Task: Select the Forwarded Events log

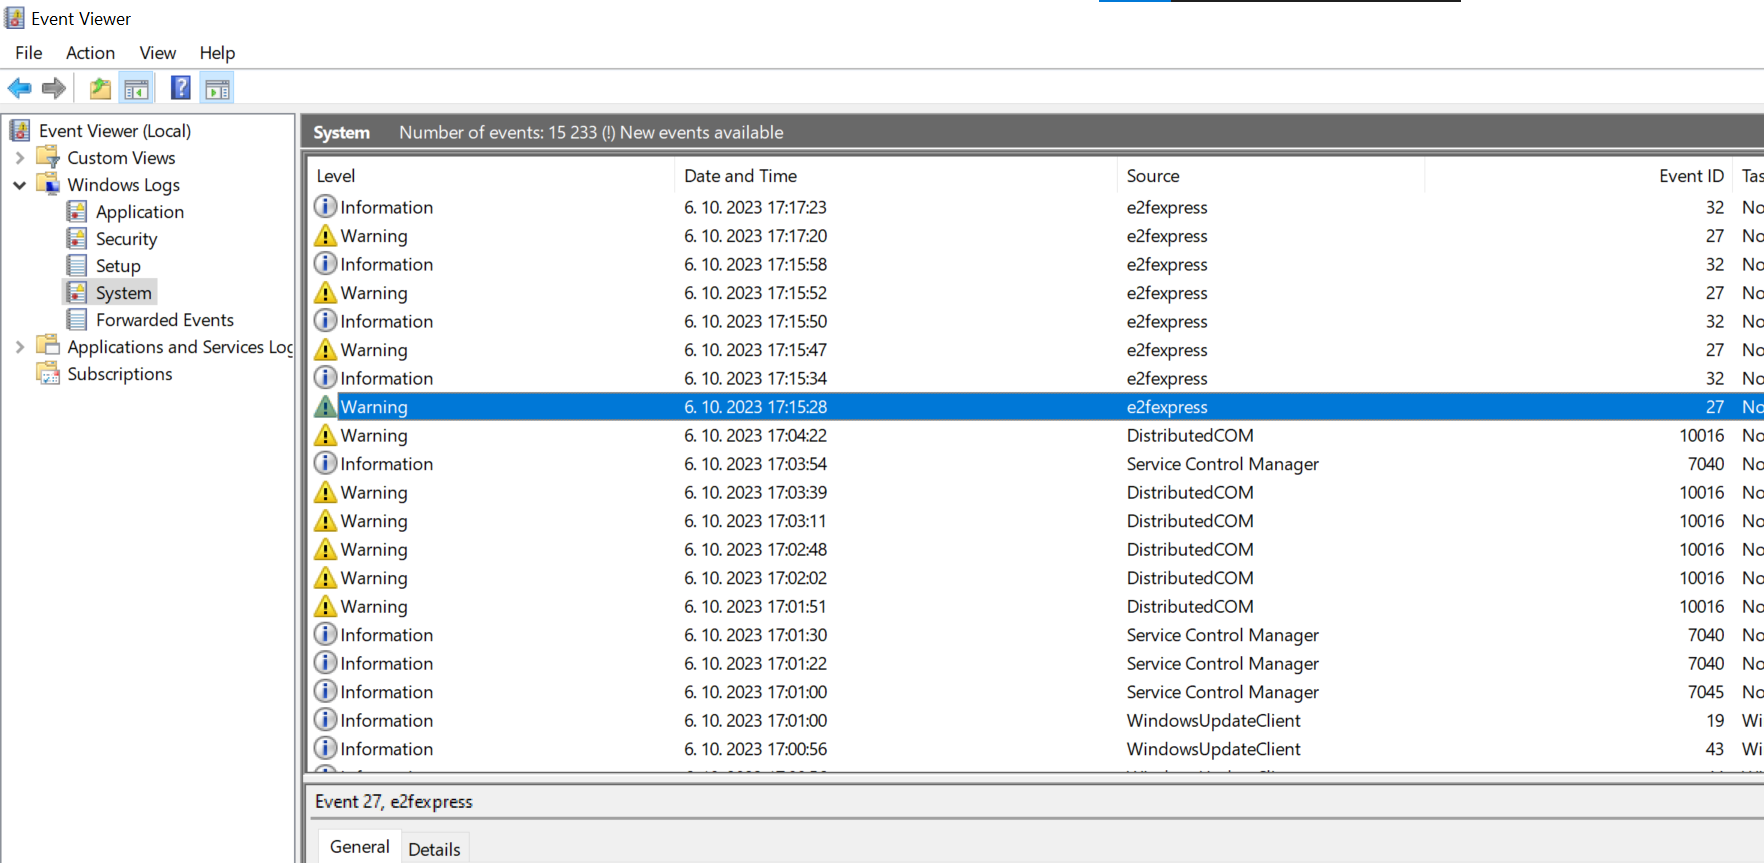Action: coord(164,320)
